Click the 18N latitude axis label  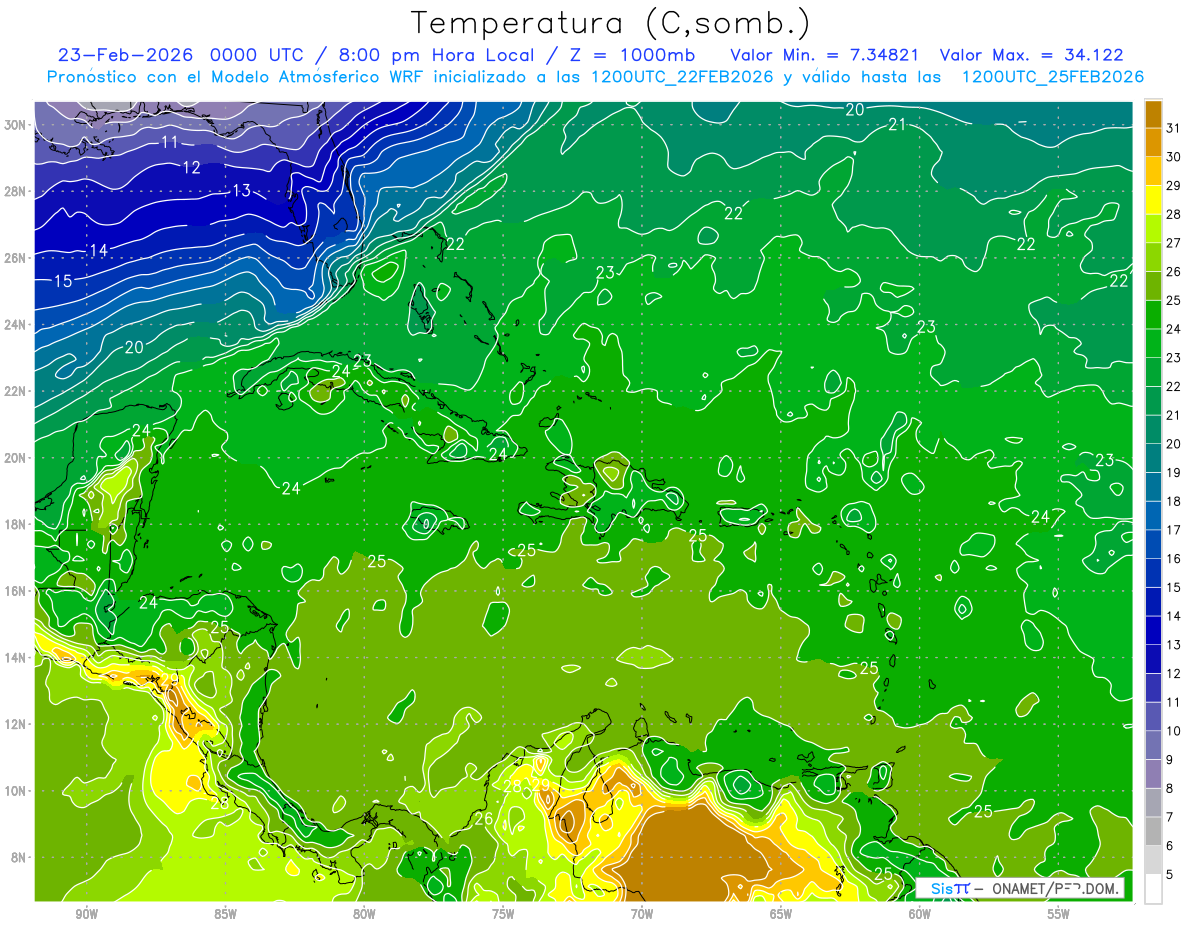pos(17,524)
